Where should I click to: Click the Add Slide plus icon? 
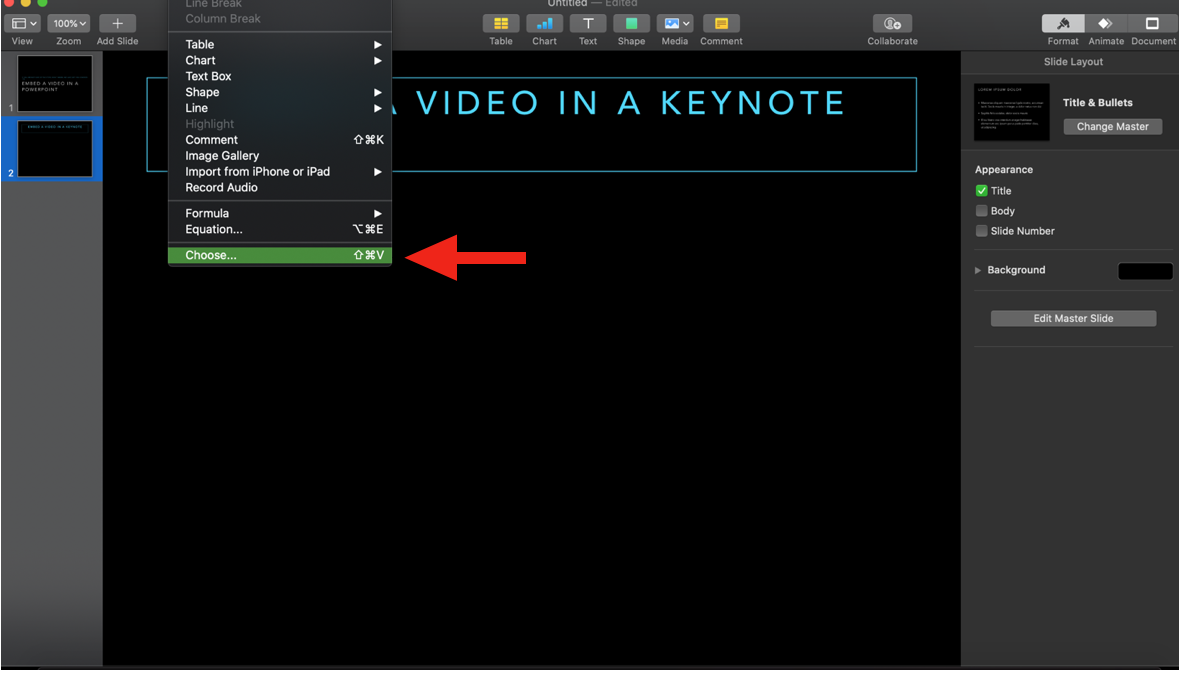coord(118,24)
